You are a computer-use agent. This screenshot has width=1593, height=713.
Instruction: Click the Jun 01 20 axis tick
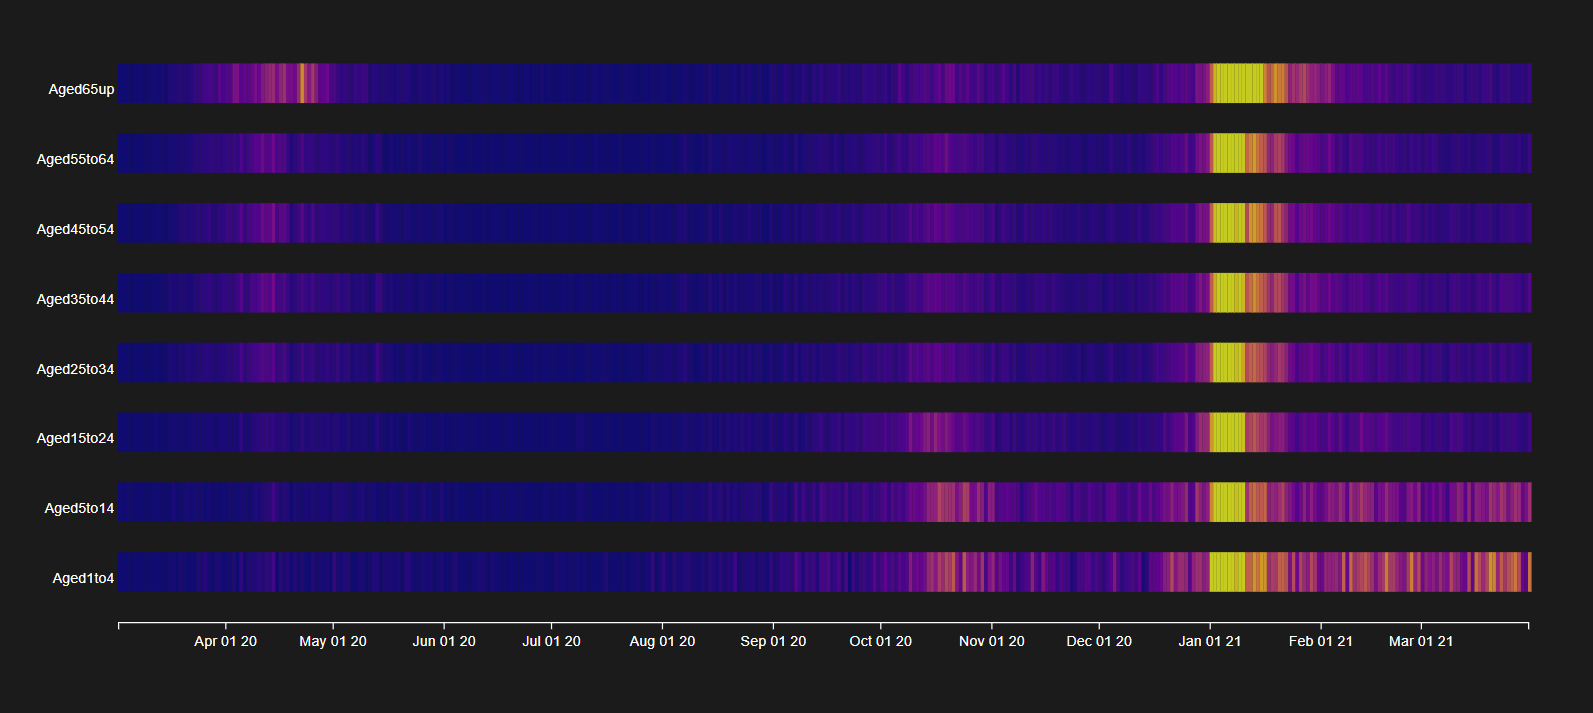[x=444, y=641]
